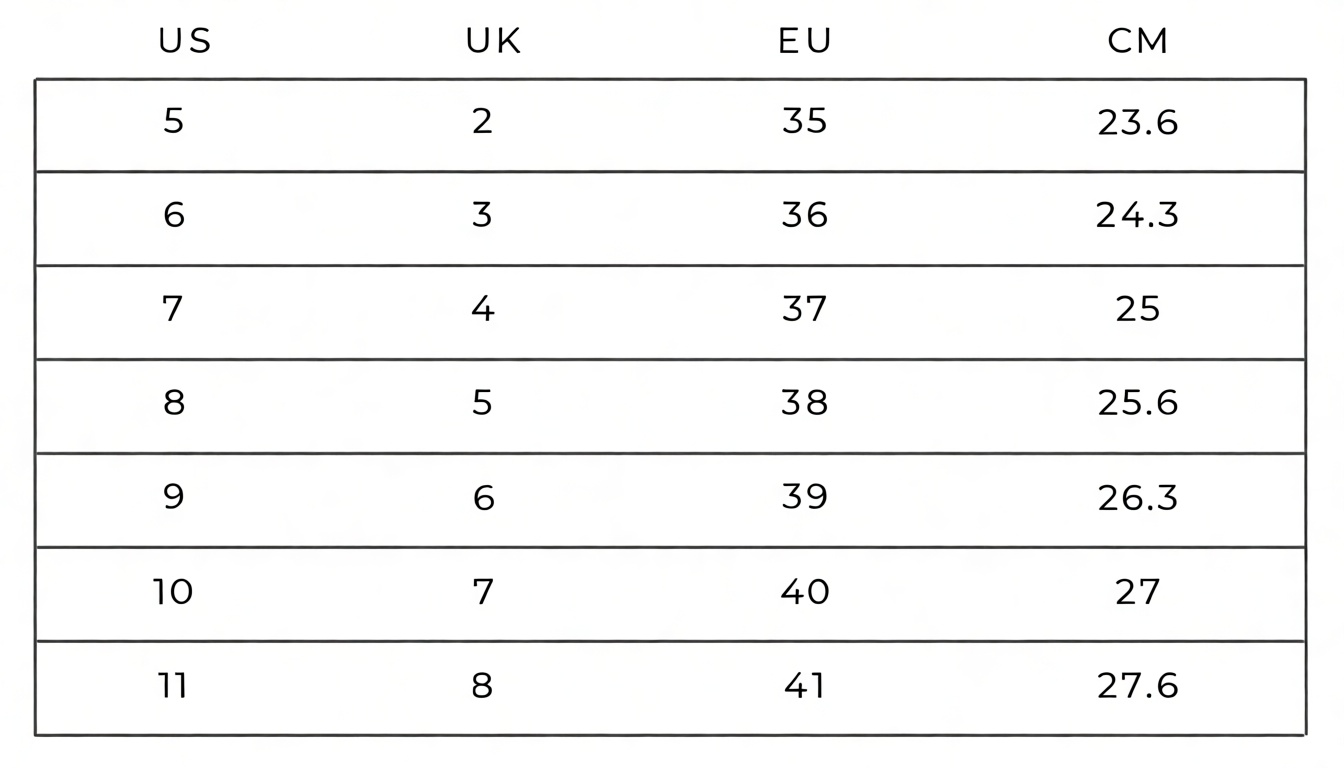Click the US column header

point(185,41)
